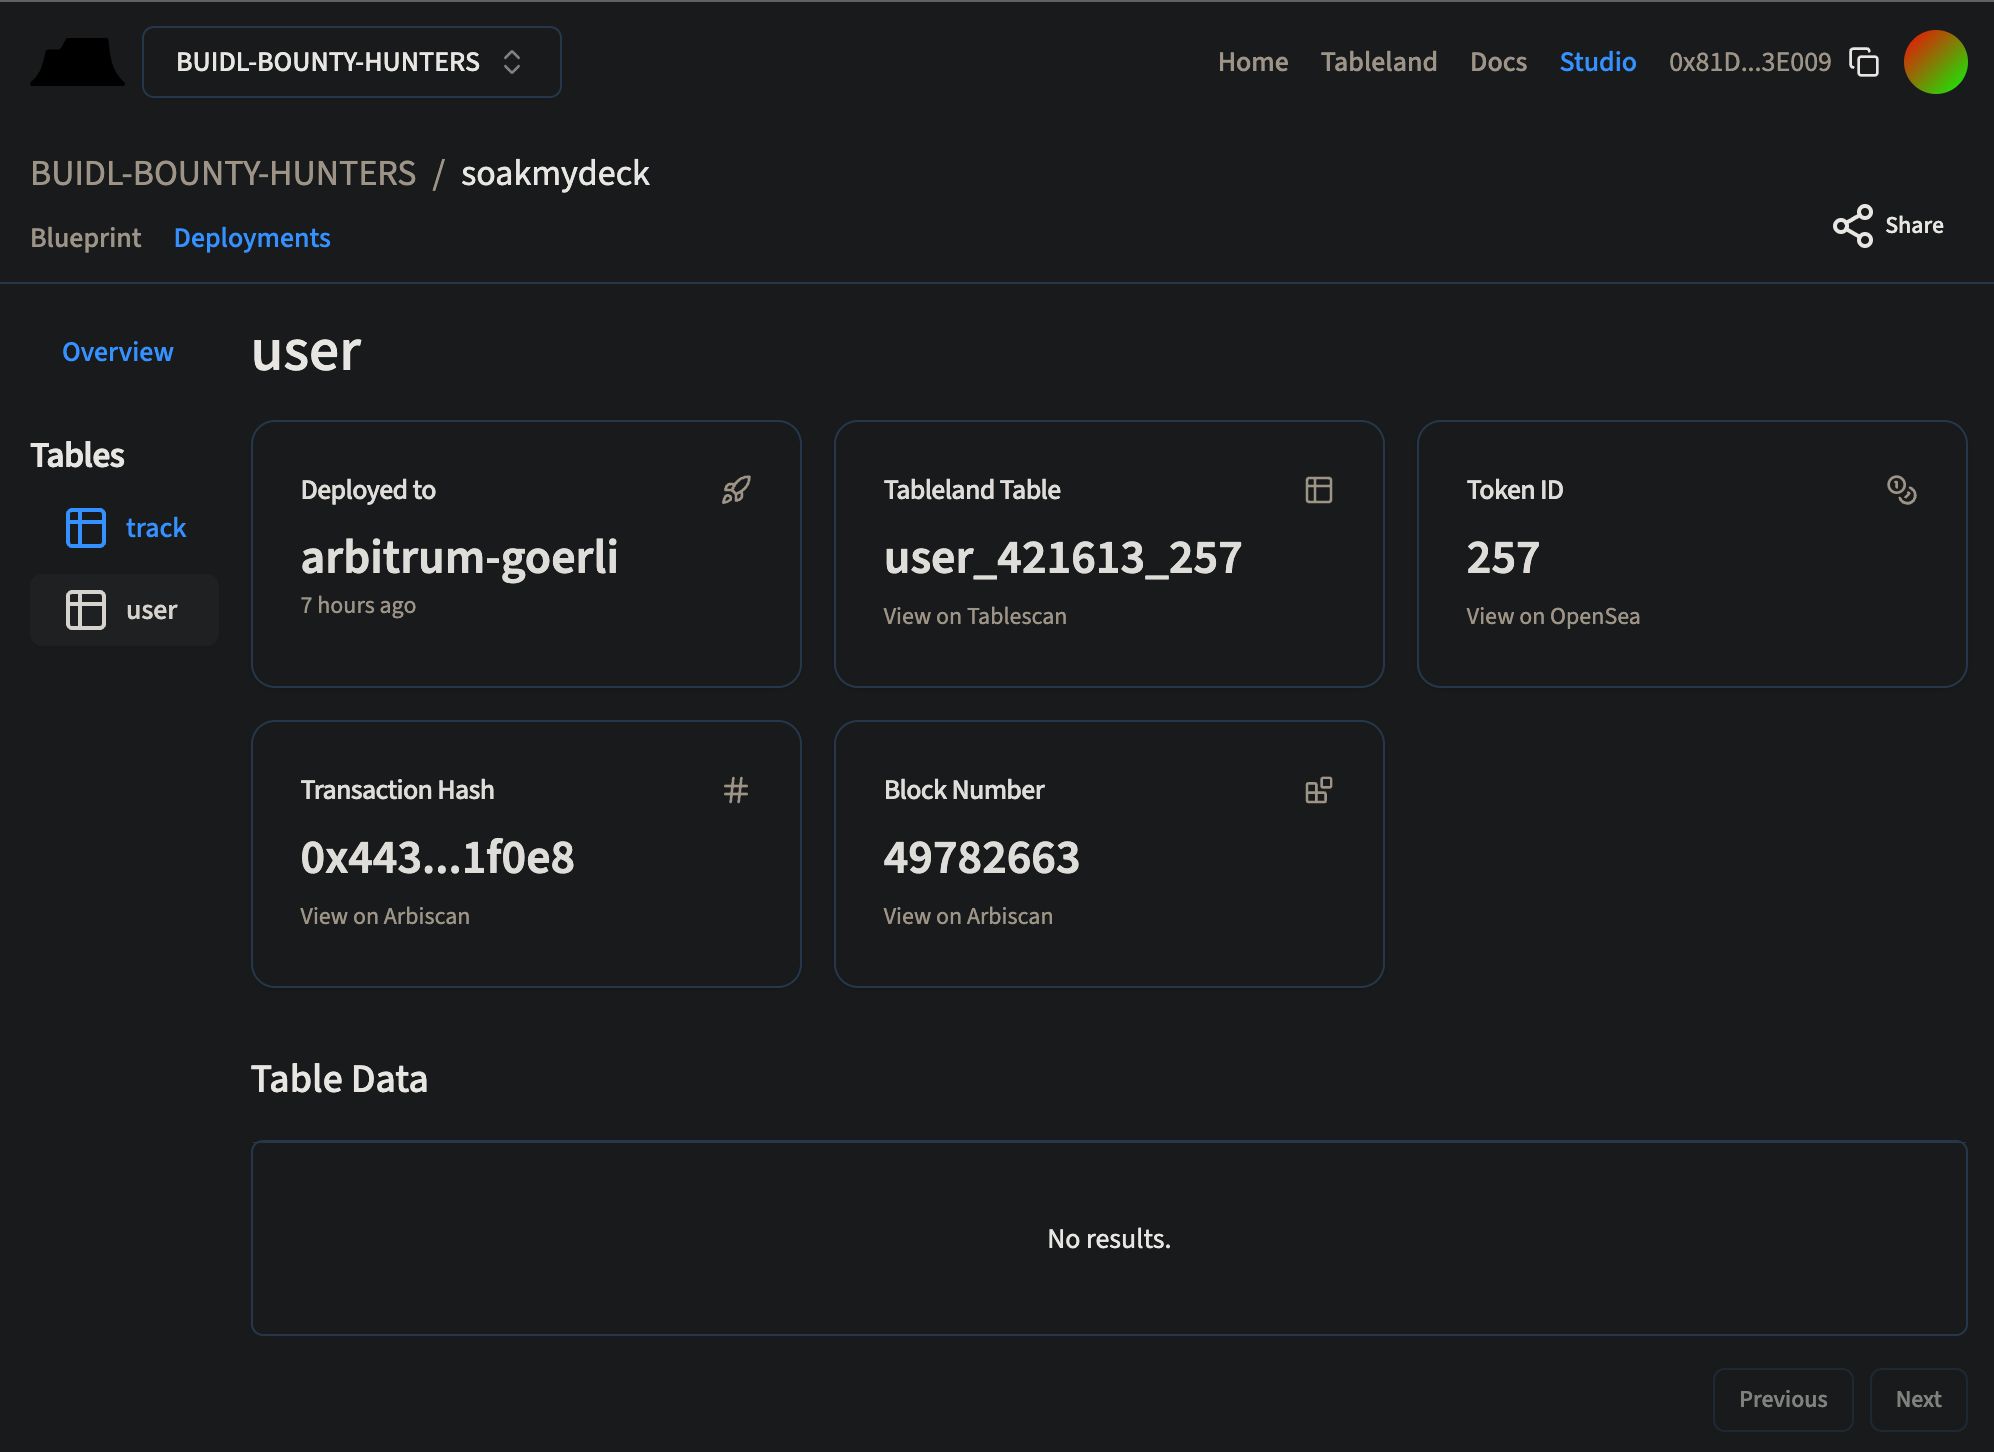Open Docs in top navigation
The height and width of the screenshot is (1452, 1994).
point(1498,62)
